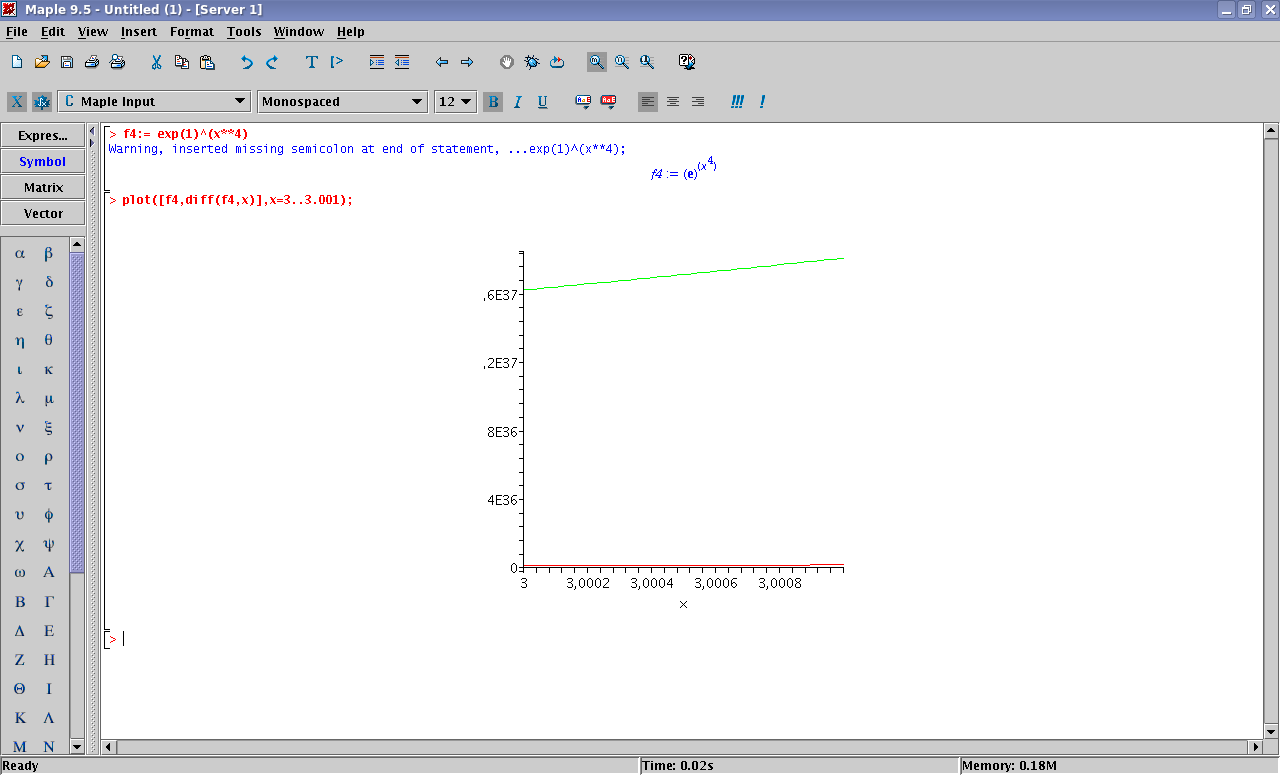Toggle underline formatting
Image resolution: width=1280 pixels, height=775 pixels.
[x=543, y=101]
